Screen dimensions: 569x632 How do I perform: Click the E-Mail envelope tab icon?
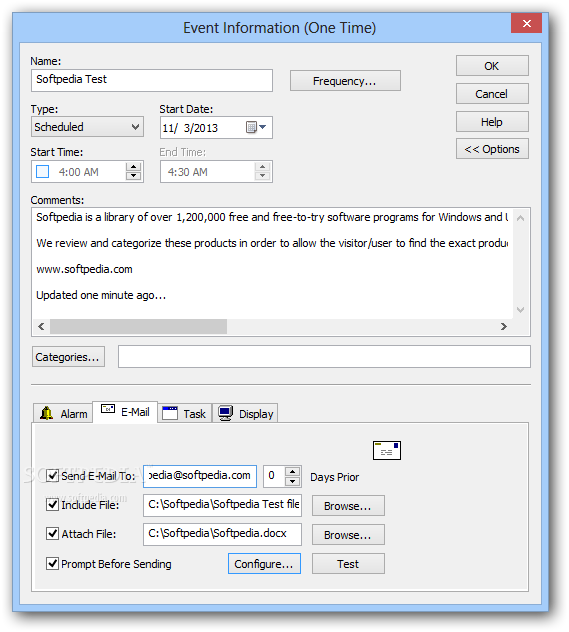[x=108, y=409]
